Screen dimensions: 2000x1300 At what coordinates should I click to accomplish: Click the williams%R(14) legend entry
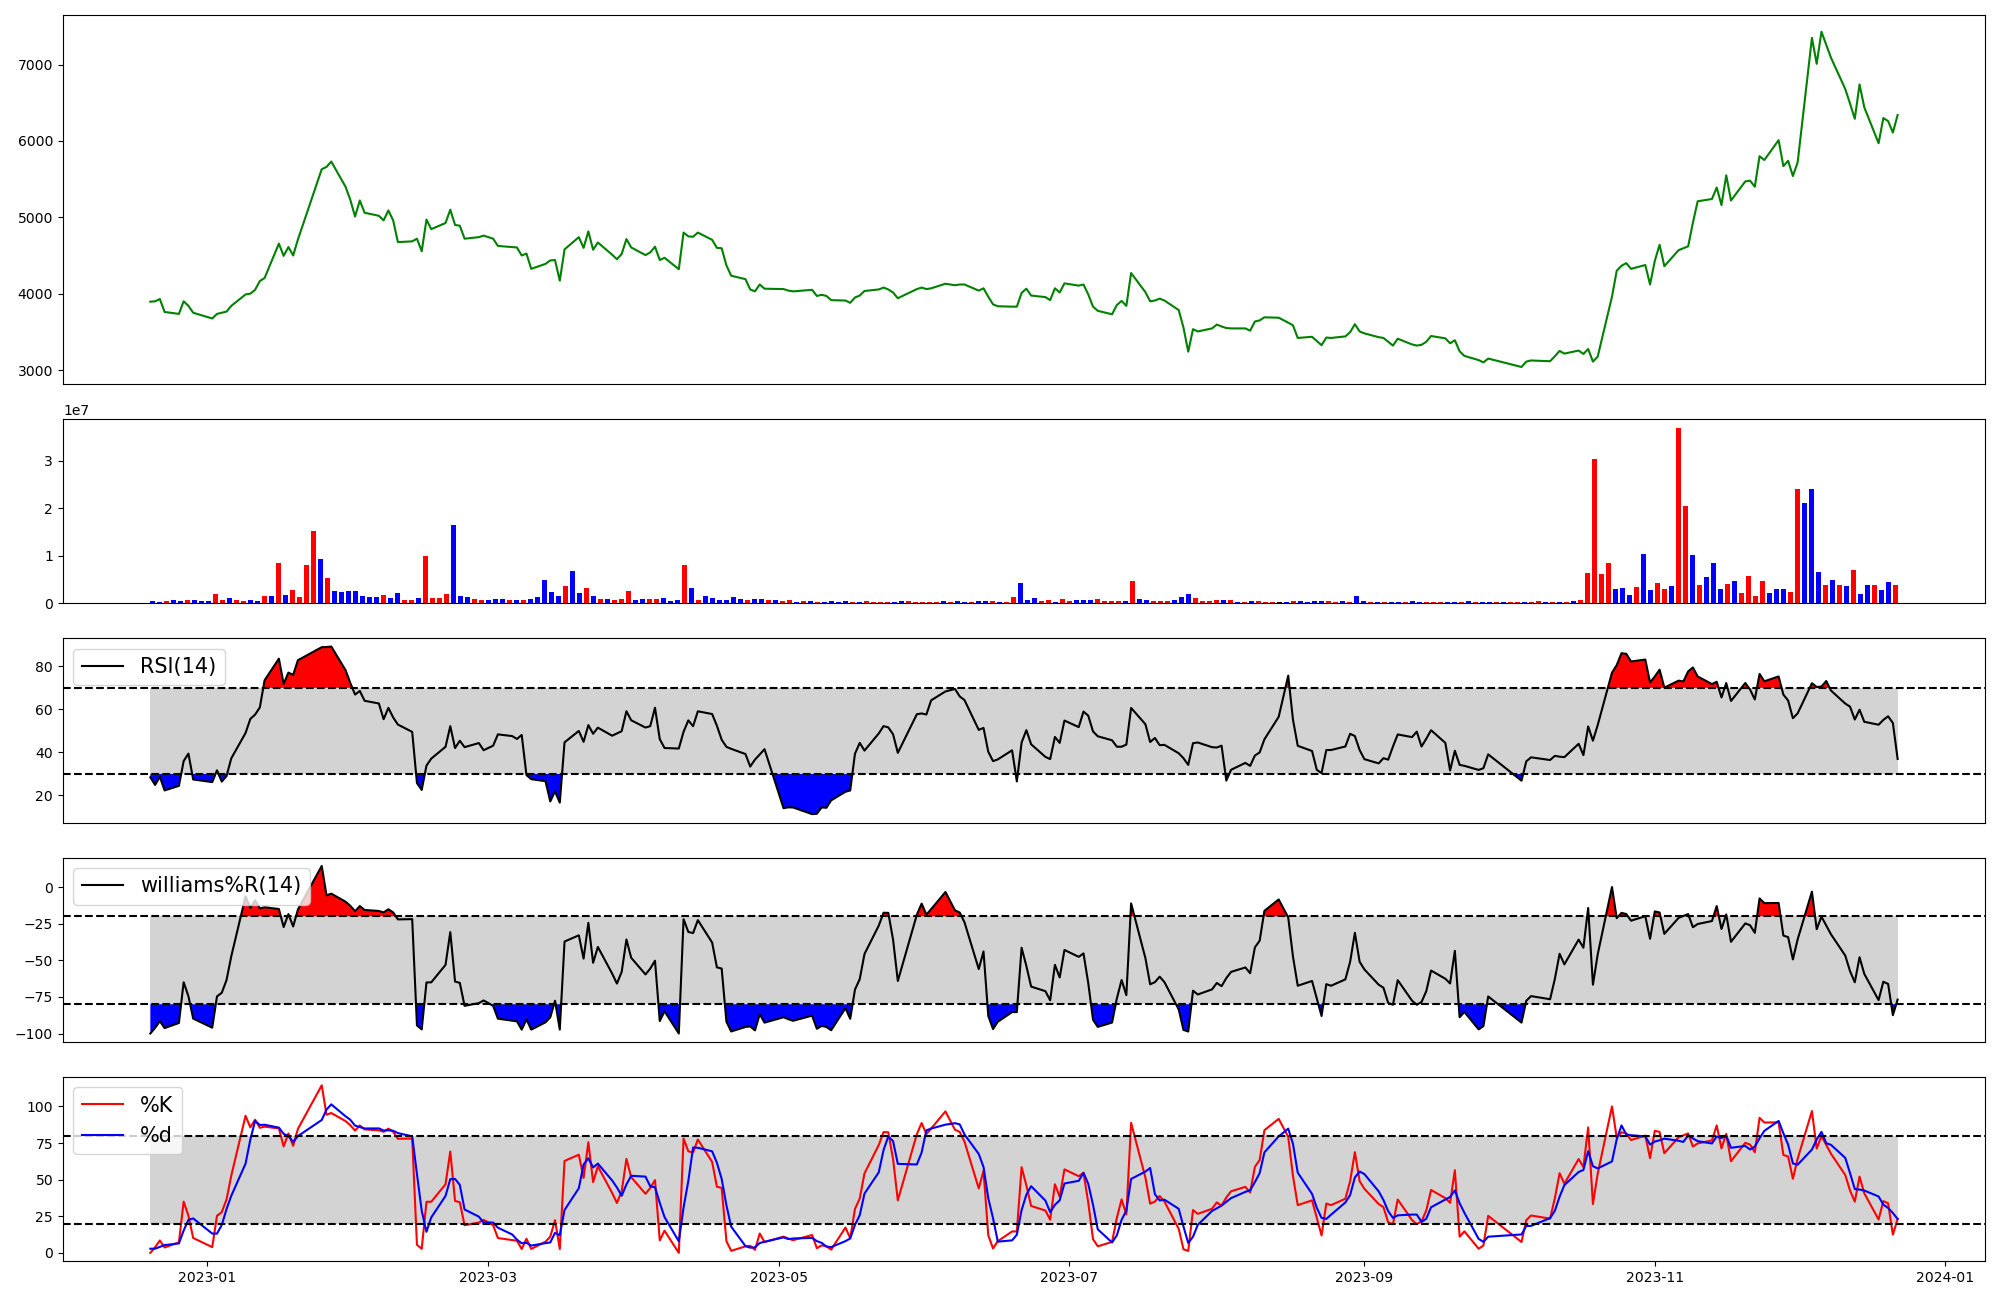pos(220,885)
